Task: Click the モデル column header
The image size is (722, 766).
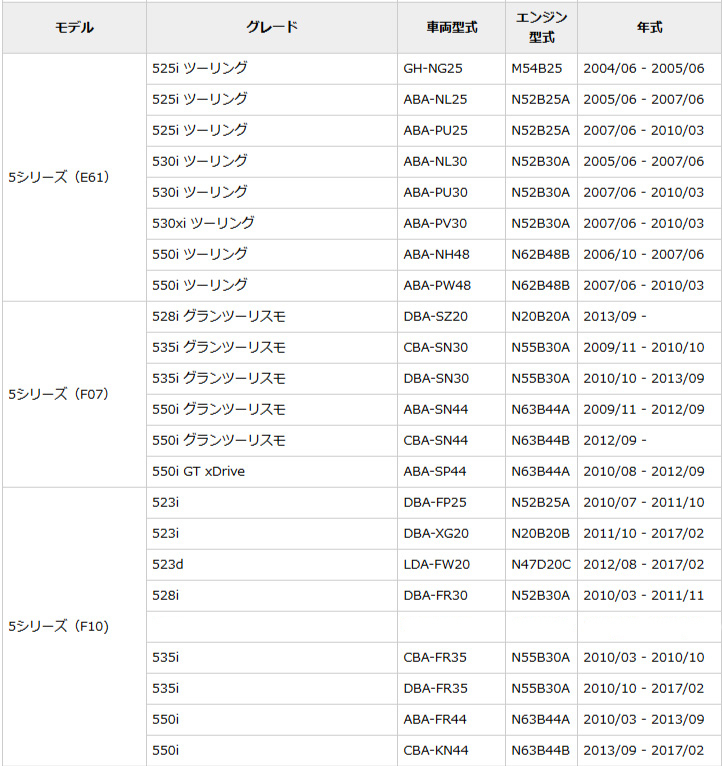Action: point(74,27)
